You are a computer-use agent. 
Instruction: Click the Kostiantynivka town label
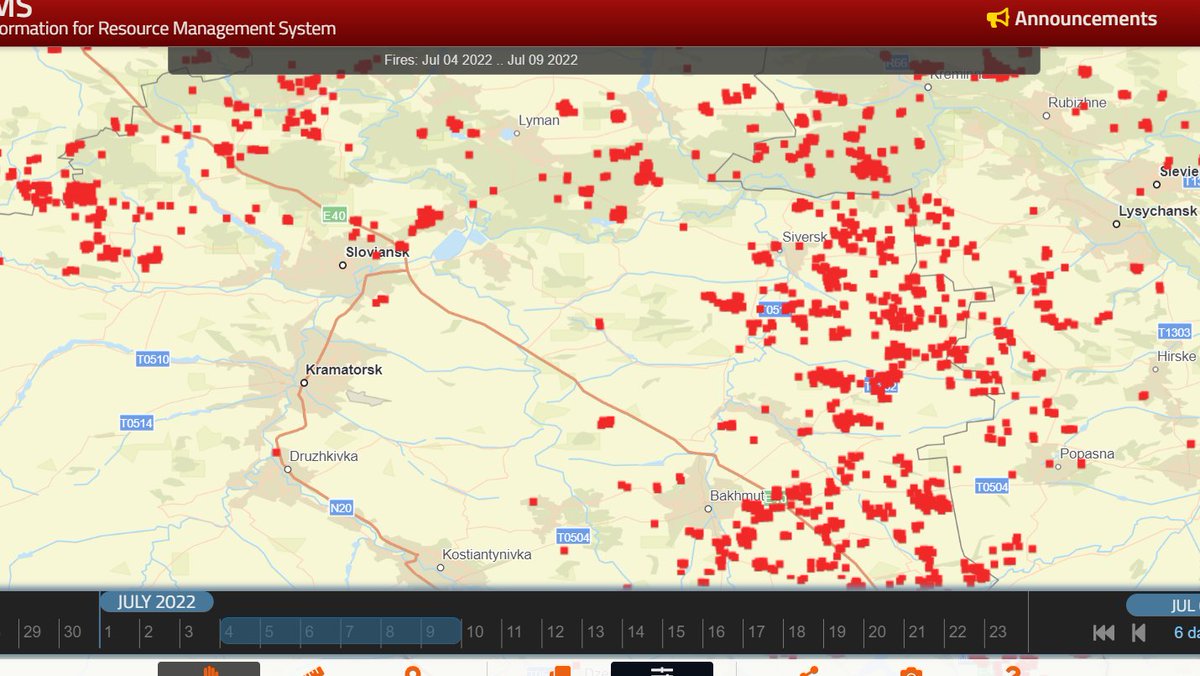point(488,554)
